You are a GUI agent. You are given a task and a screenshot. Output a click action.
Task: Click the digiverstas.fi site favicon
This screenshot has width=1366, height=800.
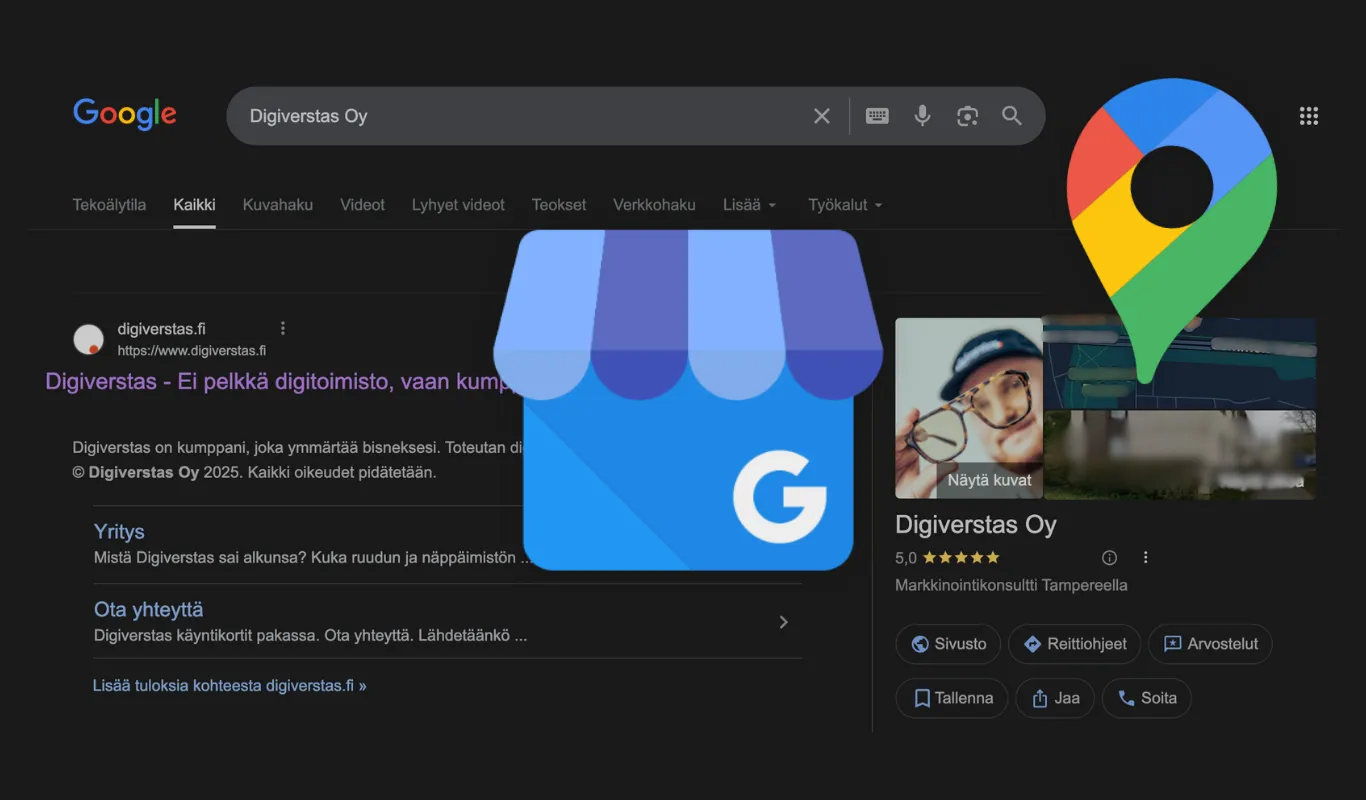click(89, 339)
